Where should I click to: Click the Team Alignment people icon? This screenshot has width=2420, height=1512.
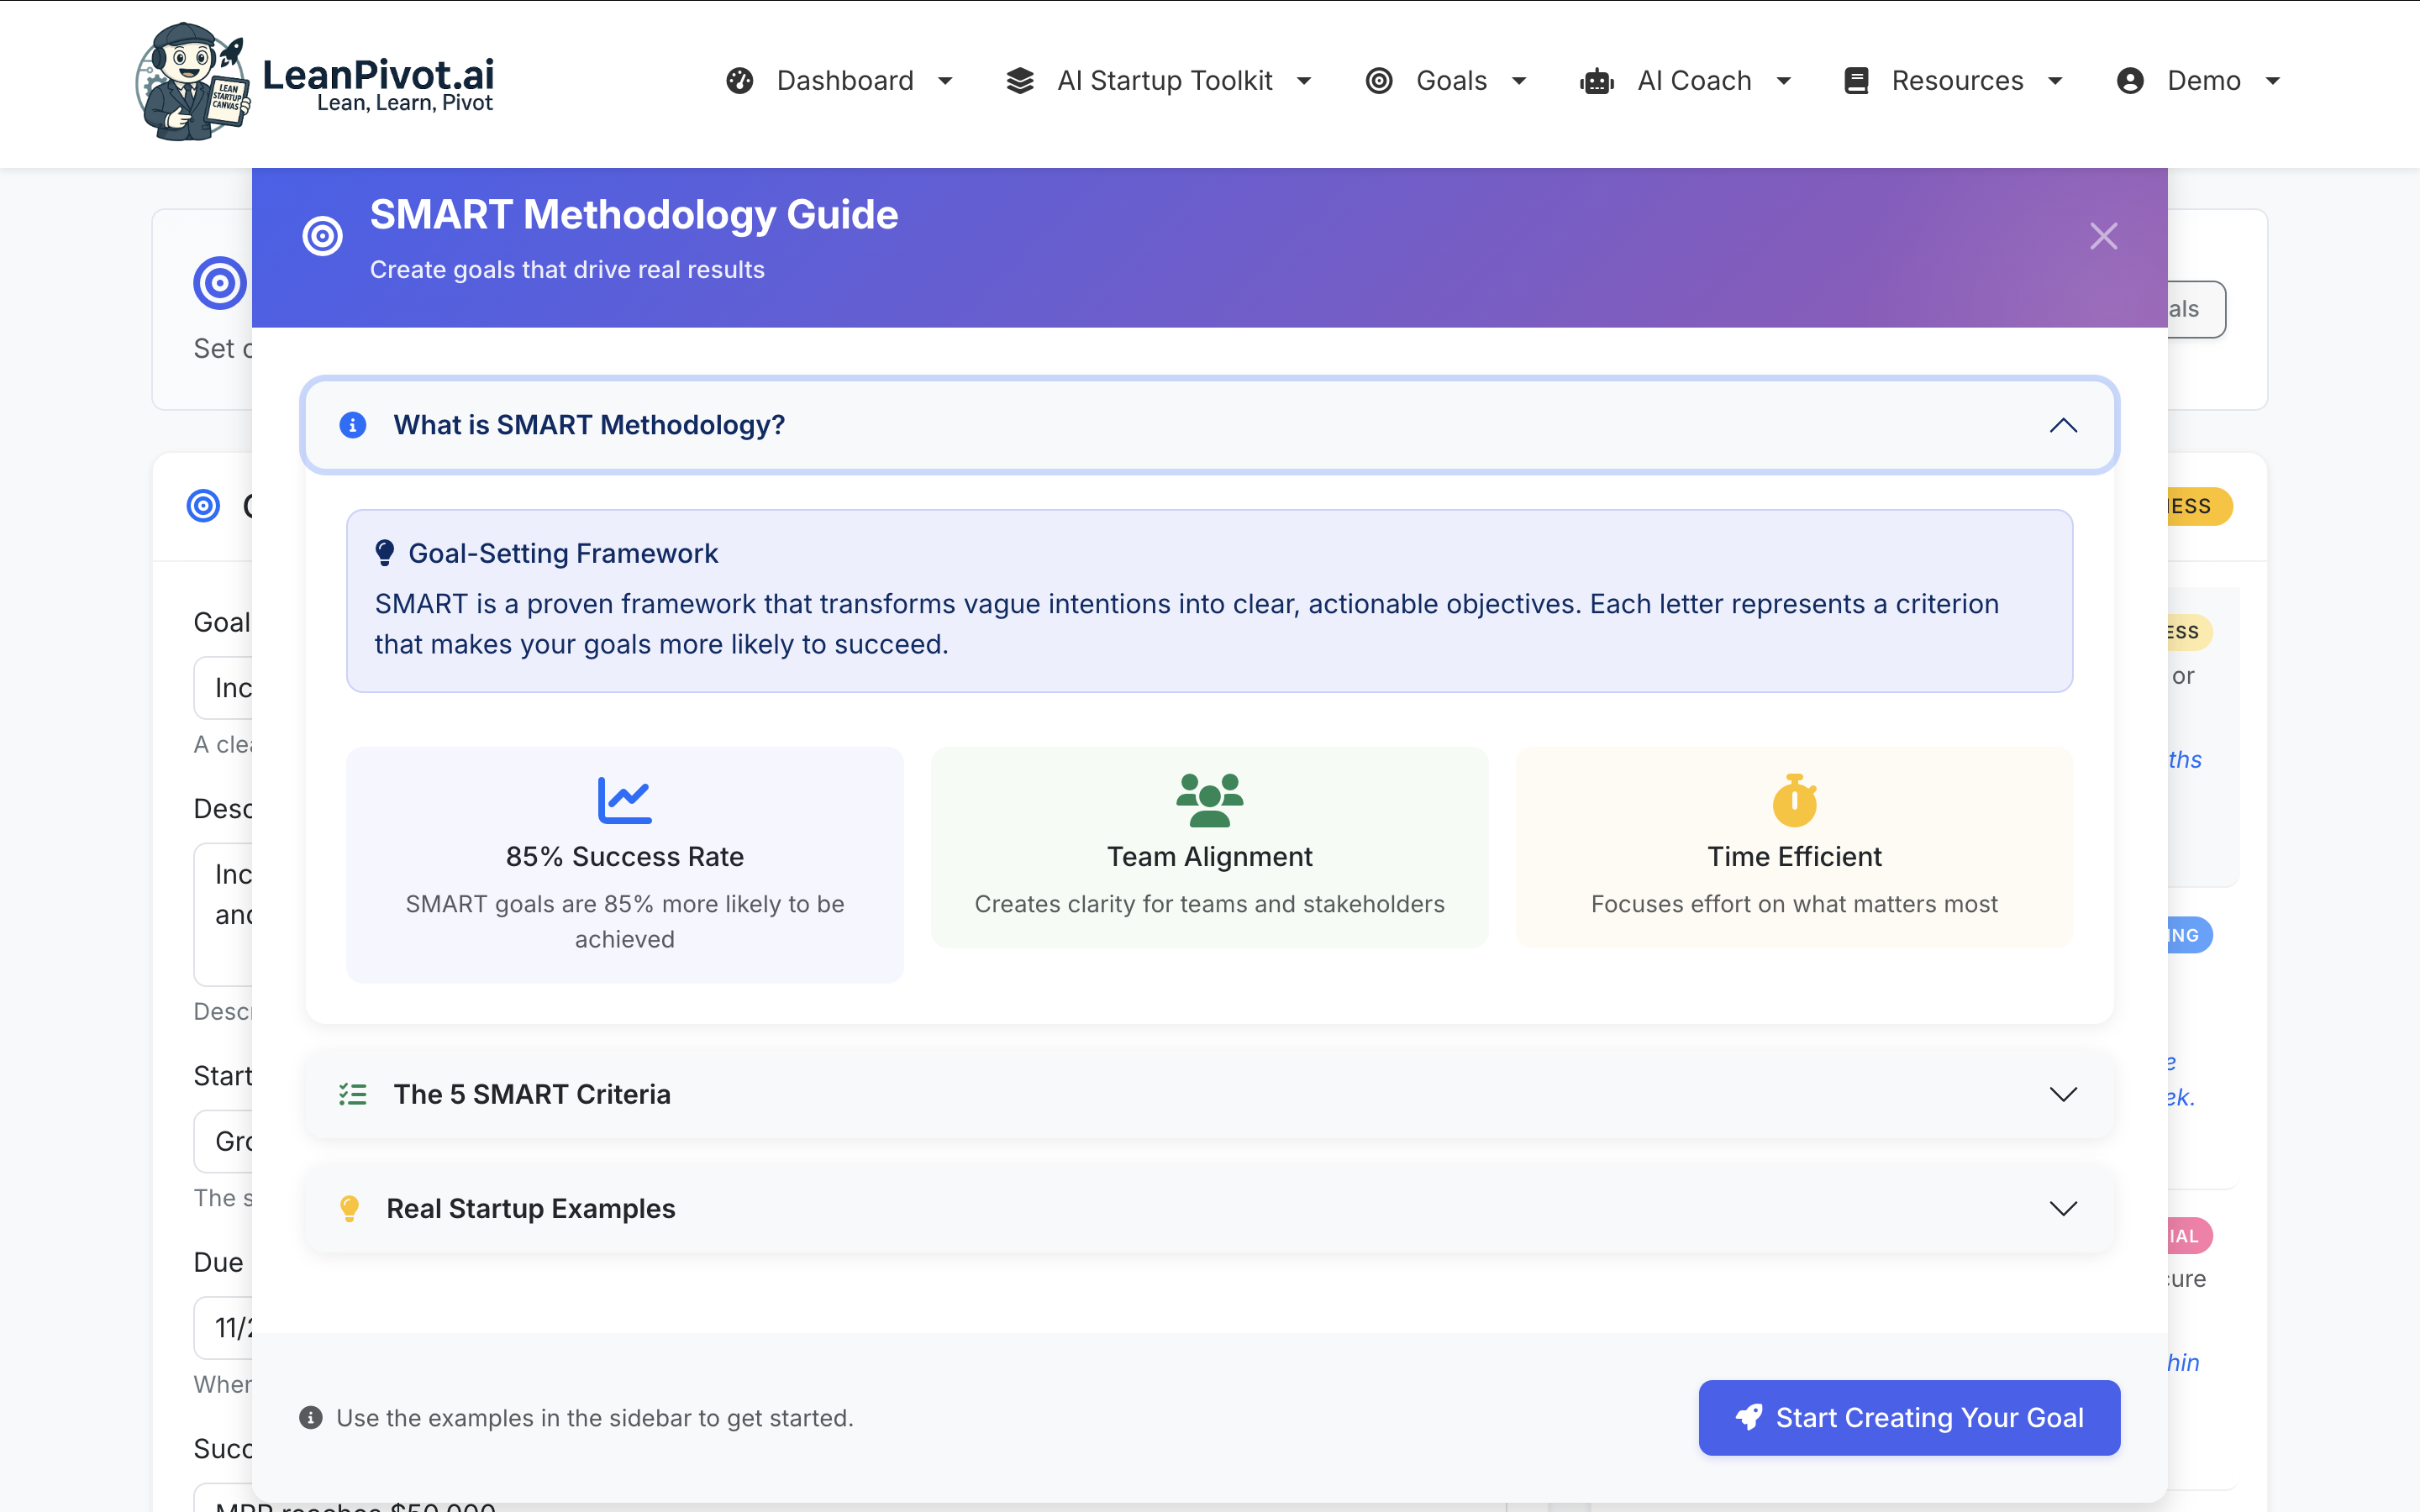pos(1209,800)
